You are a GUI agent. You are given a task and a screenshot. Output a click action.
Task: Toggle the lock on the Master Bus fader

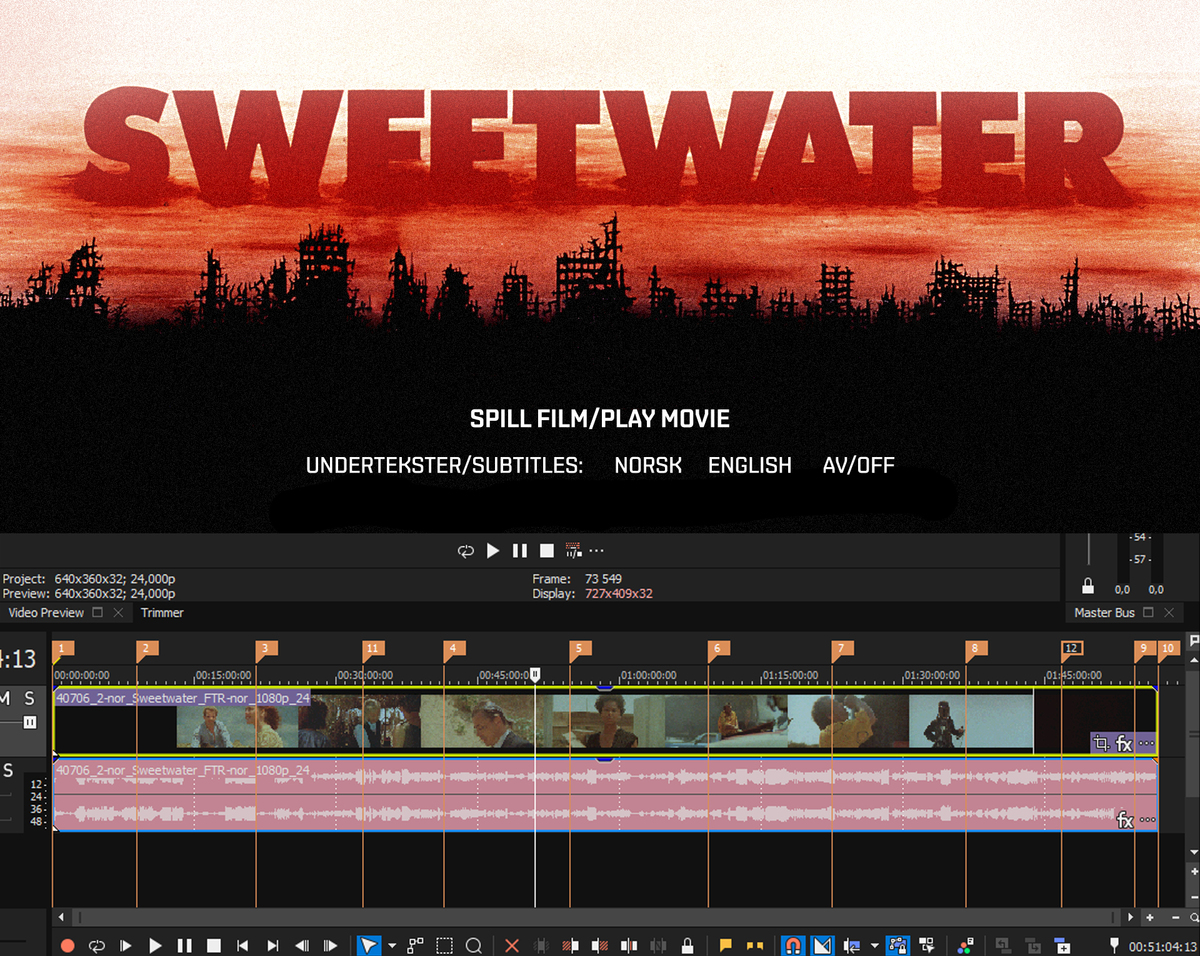[x=1088, y=587]
